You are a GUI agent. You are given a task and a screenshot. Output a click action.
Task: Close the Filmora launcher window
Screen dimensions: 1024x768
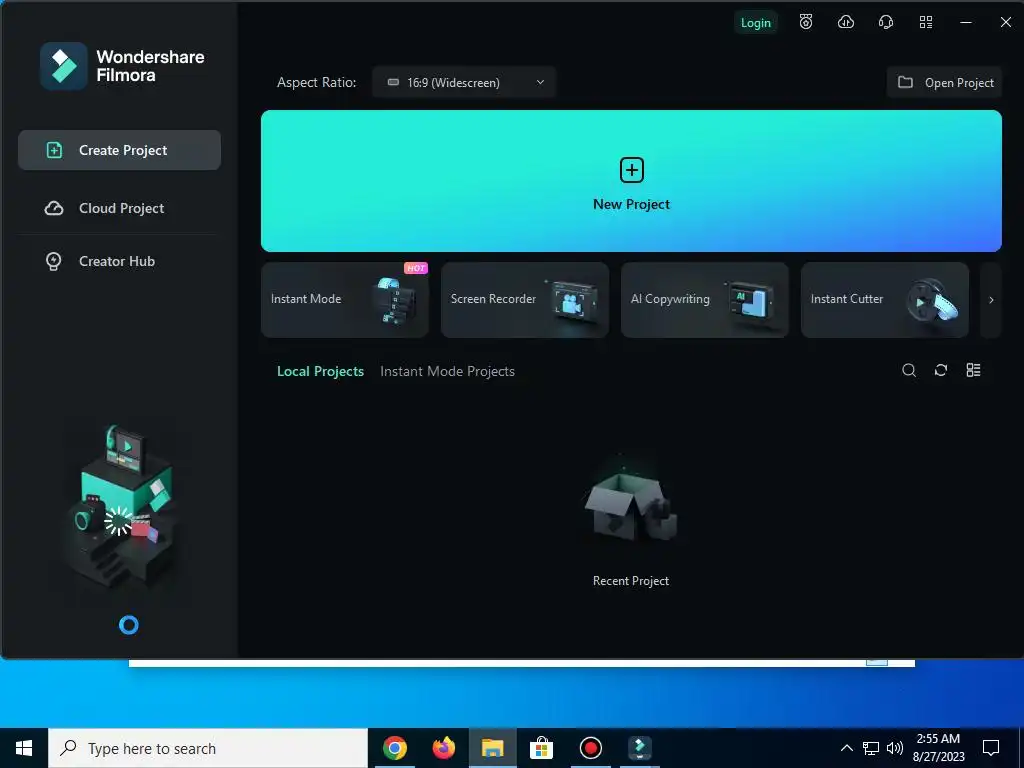[1006, 22]
